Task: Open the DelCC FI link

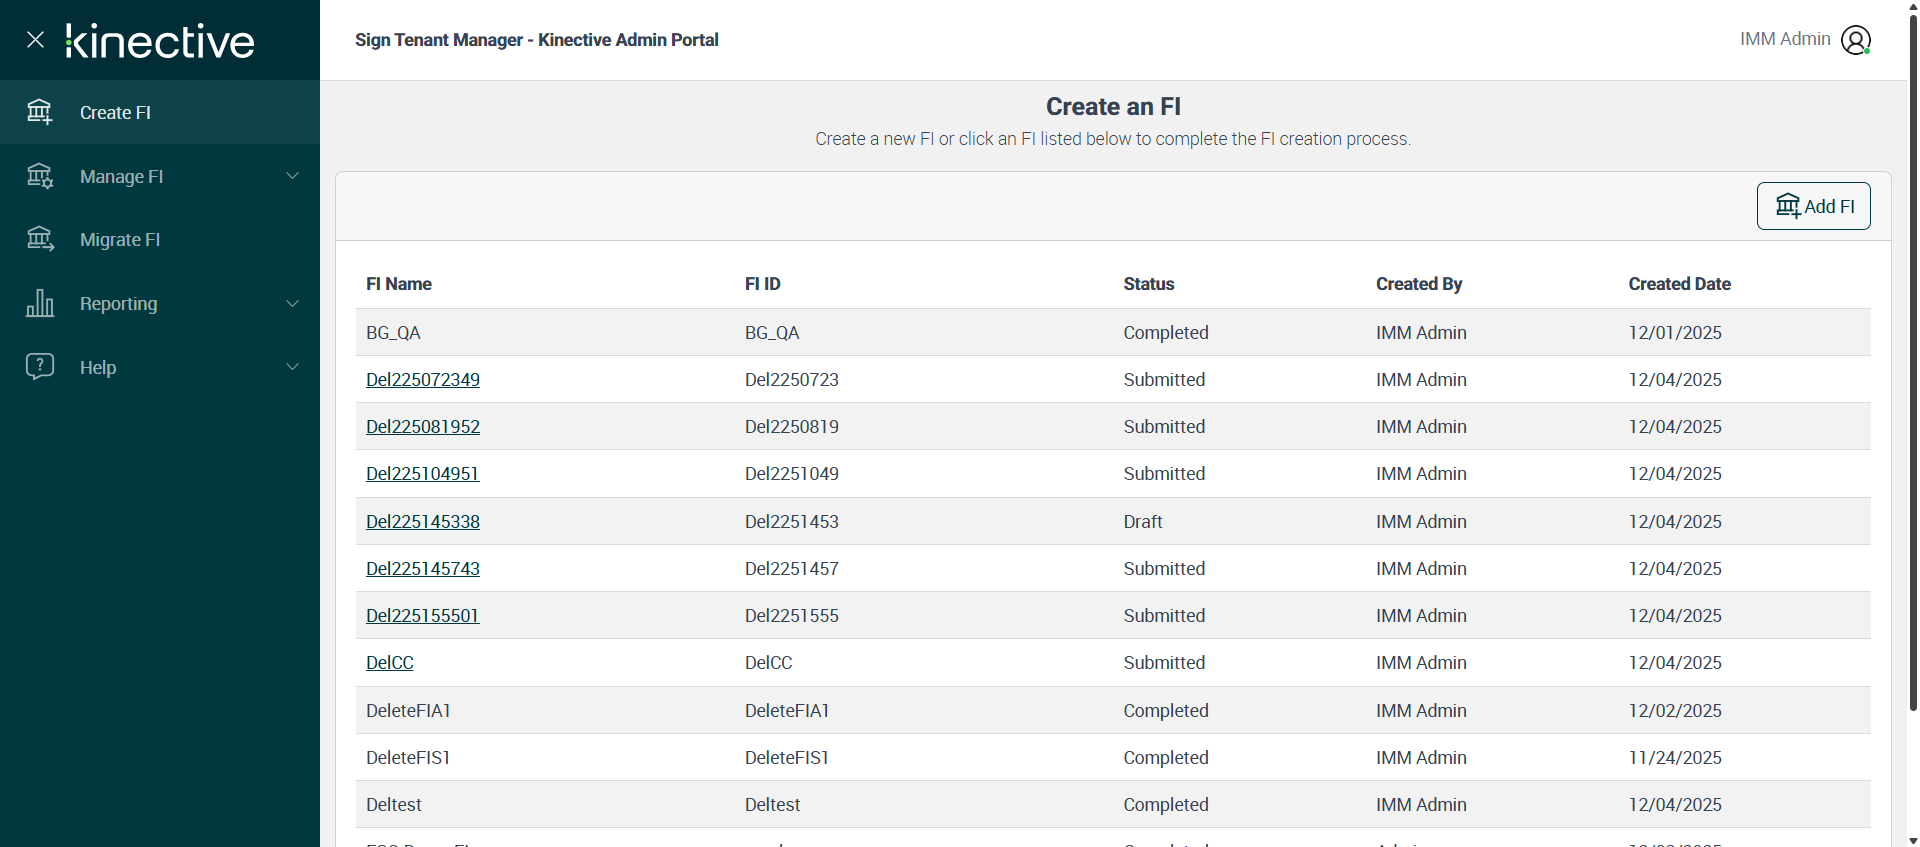Action: tap(390, 663)
